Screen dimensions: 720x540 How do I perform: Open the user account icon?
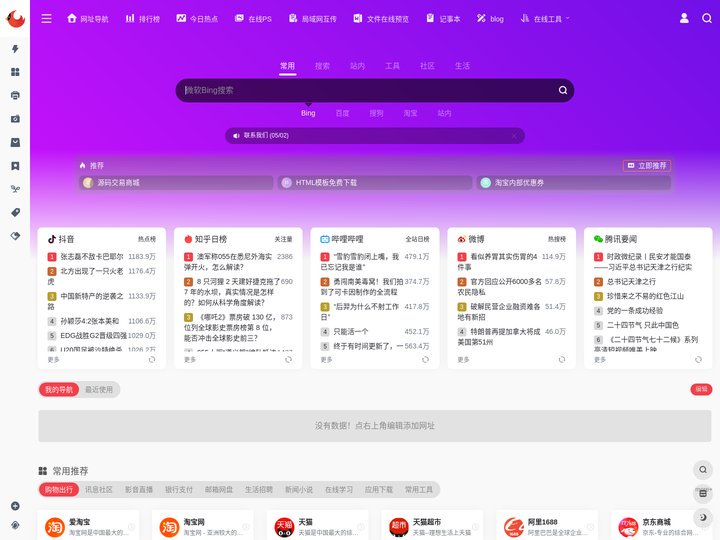point(684,18)
